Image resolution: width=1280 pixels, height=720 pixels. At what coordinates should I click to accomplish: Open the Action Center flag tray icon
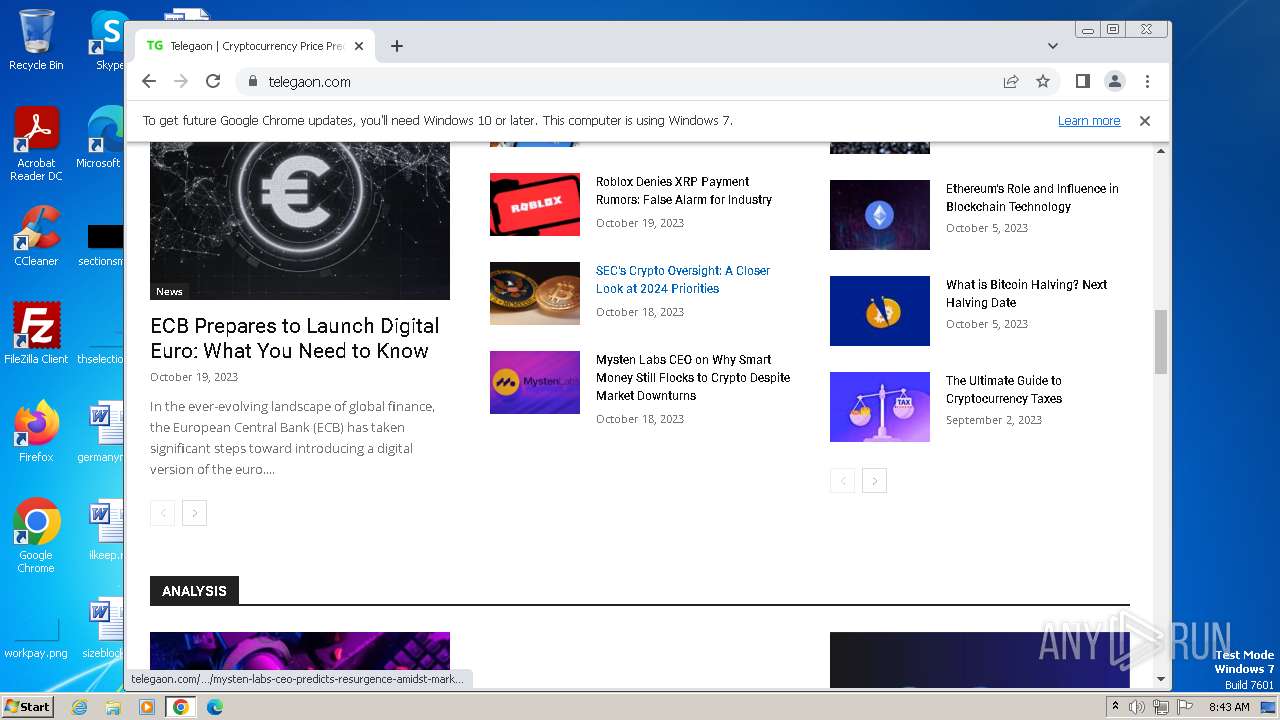1185,707
